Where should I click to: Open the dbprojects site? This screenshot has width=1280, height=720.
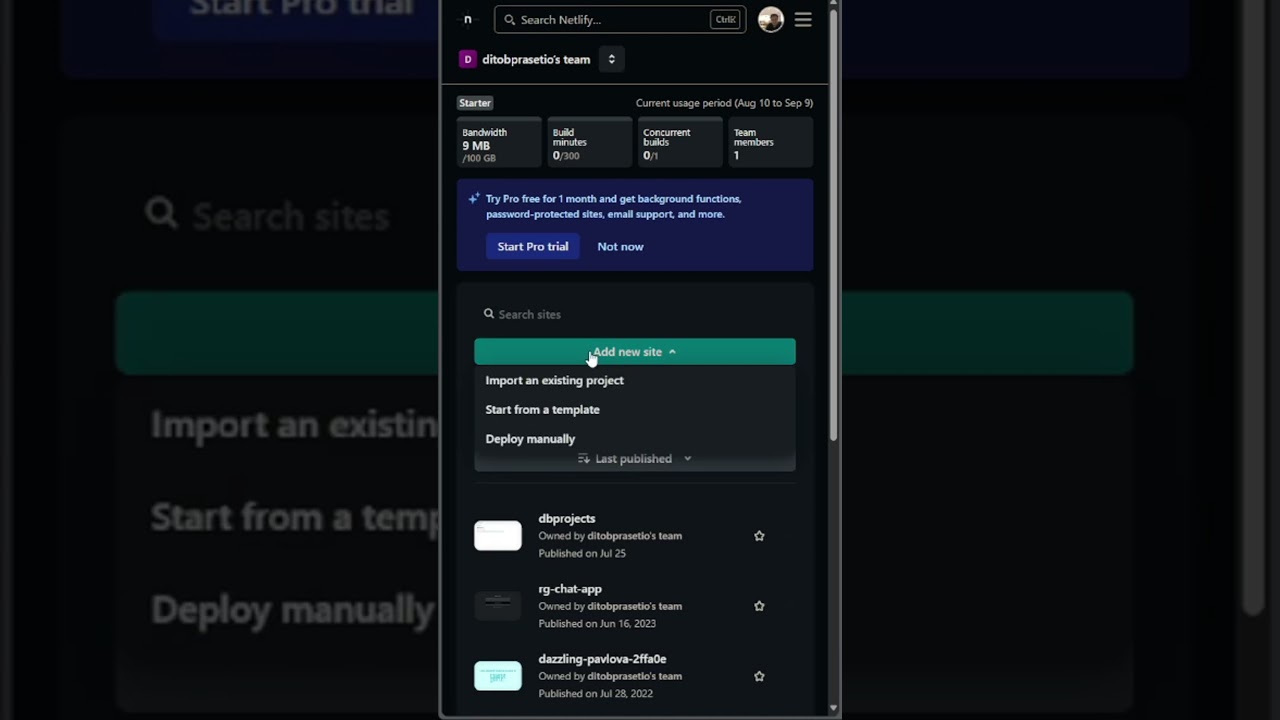point(567,519)
